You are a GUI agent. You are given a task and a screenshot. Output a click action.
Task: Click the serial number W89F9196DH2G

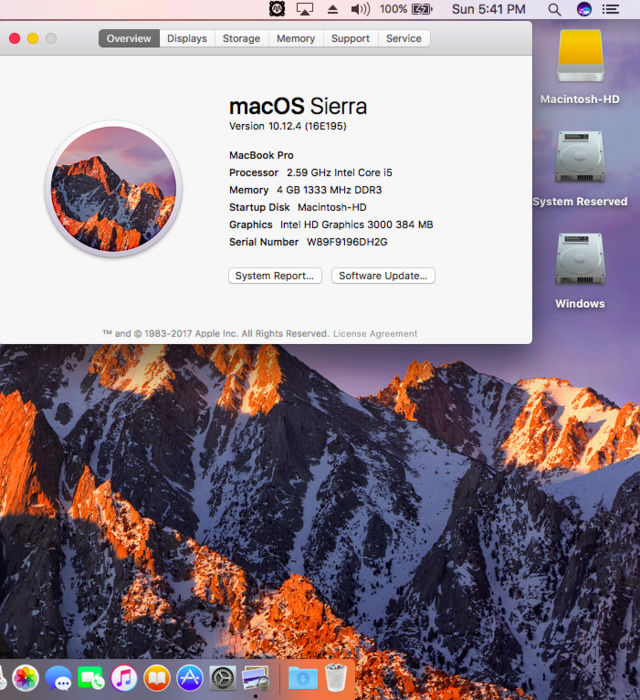click(x=347, y=242)
